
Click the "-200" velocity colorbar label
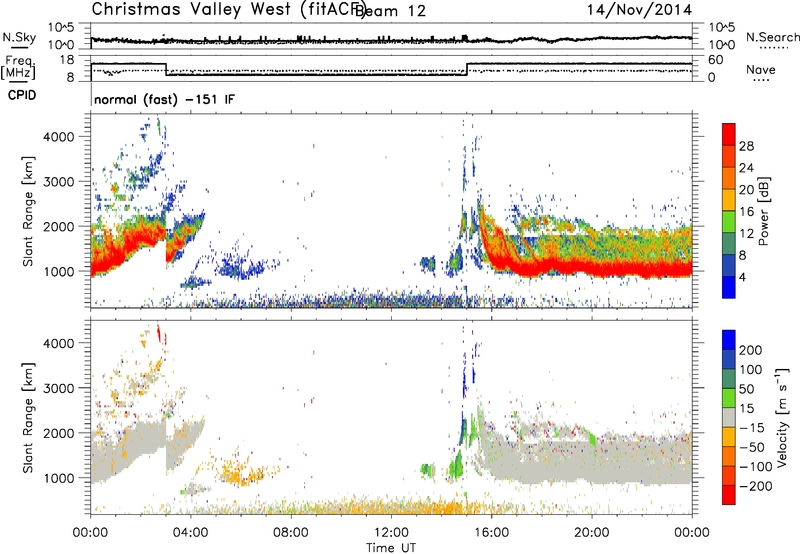(756, 486)
